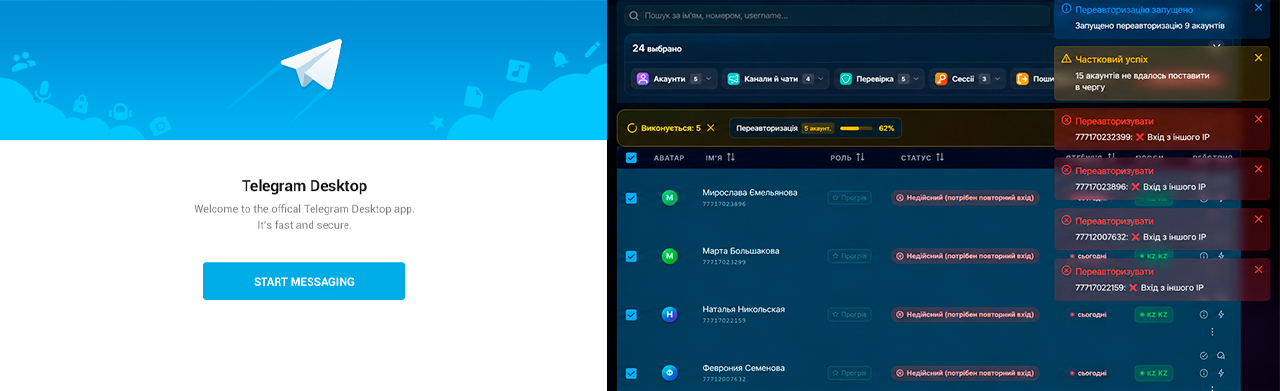The height and width of the screenshot is (391, 1280).
Task: Click KZ KZ badge in Наталья Никольская row
Action: pos(1153,315)
